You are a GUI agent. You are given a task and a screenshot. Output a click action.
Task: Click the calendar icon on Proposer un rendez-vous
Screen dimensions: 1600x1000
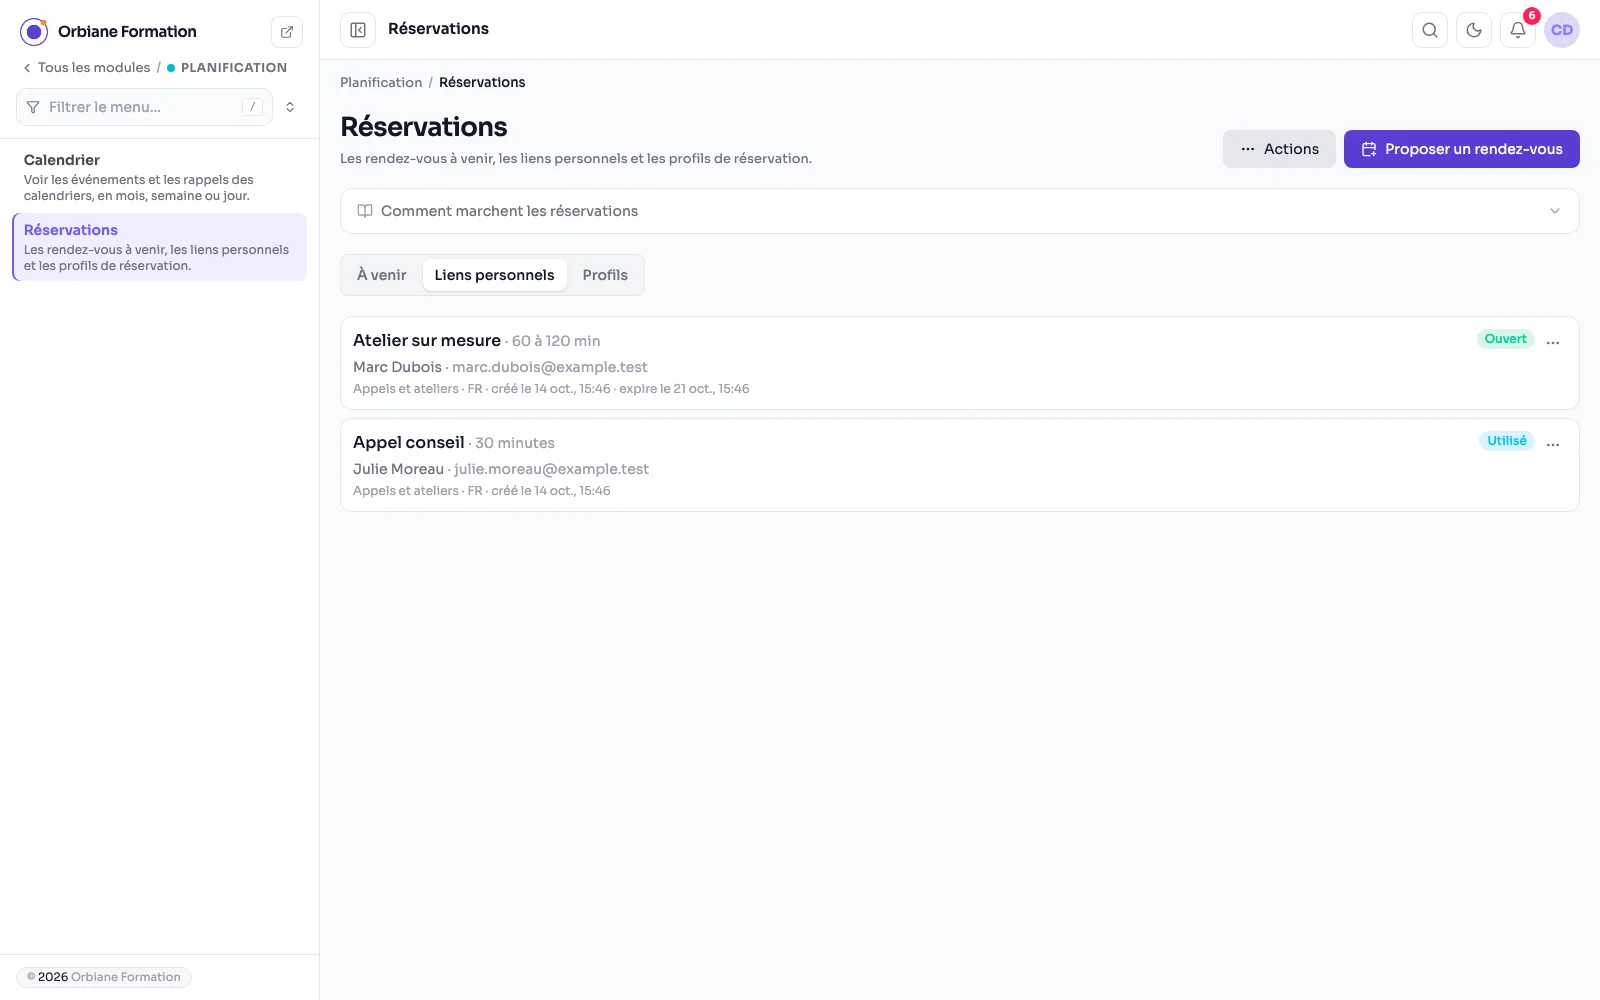1369,149
